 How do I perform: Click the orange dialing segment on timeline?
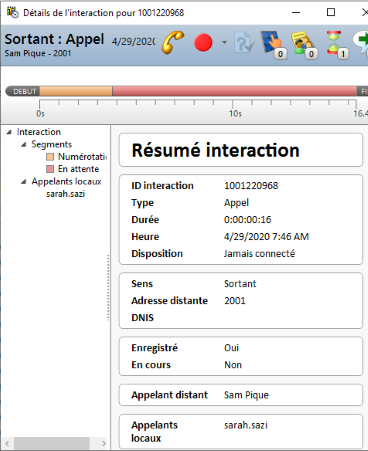tap(76, 91)
